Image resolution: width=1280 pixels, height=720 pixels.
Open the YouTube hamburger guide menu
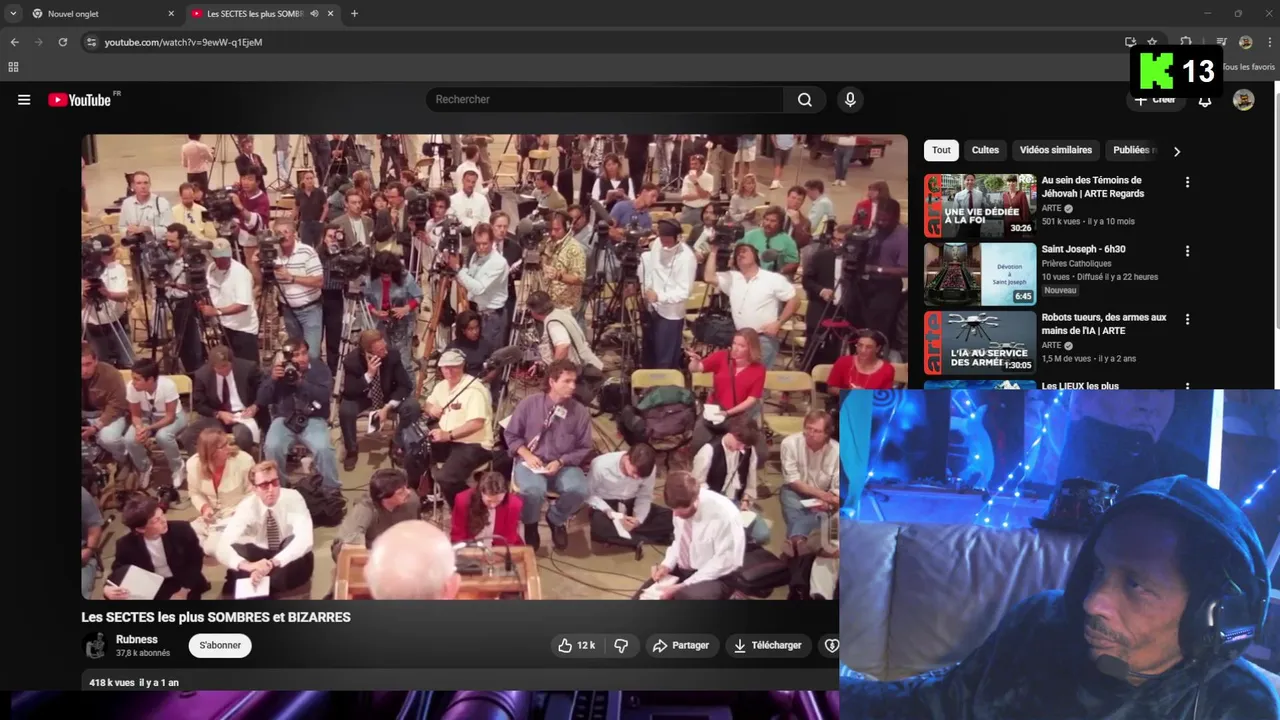click(24, 100)
